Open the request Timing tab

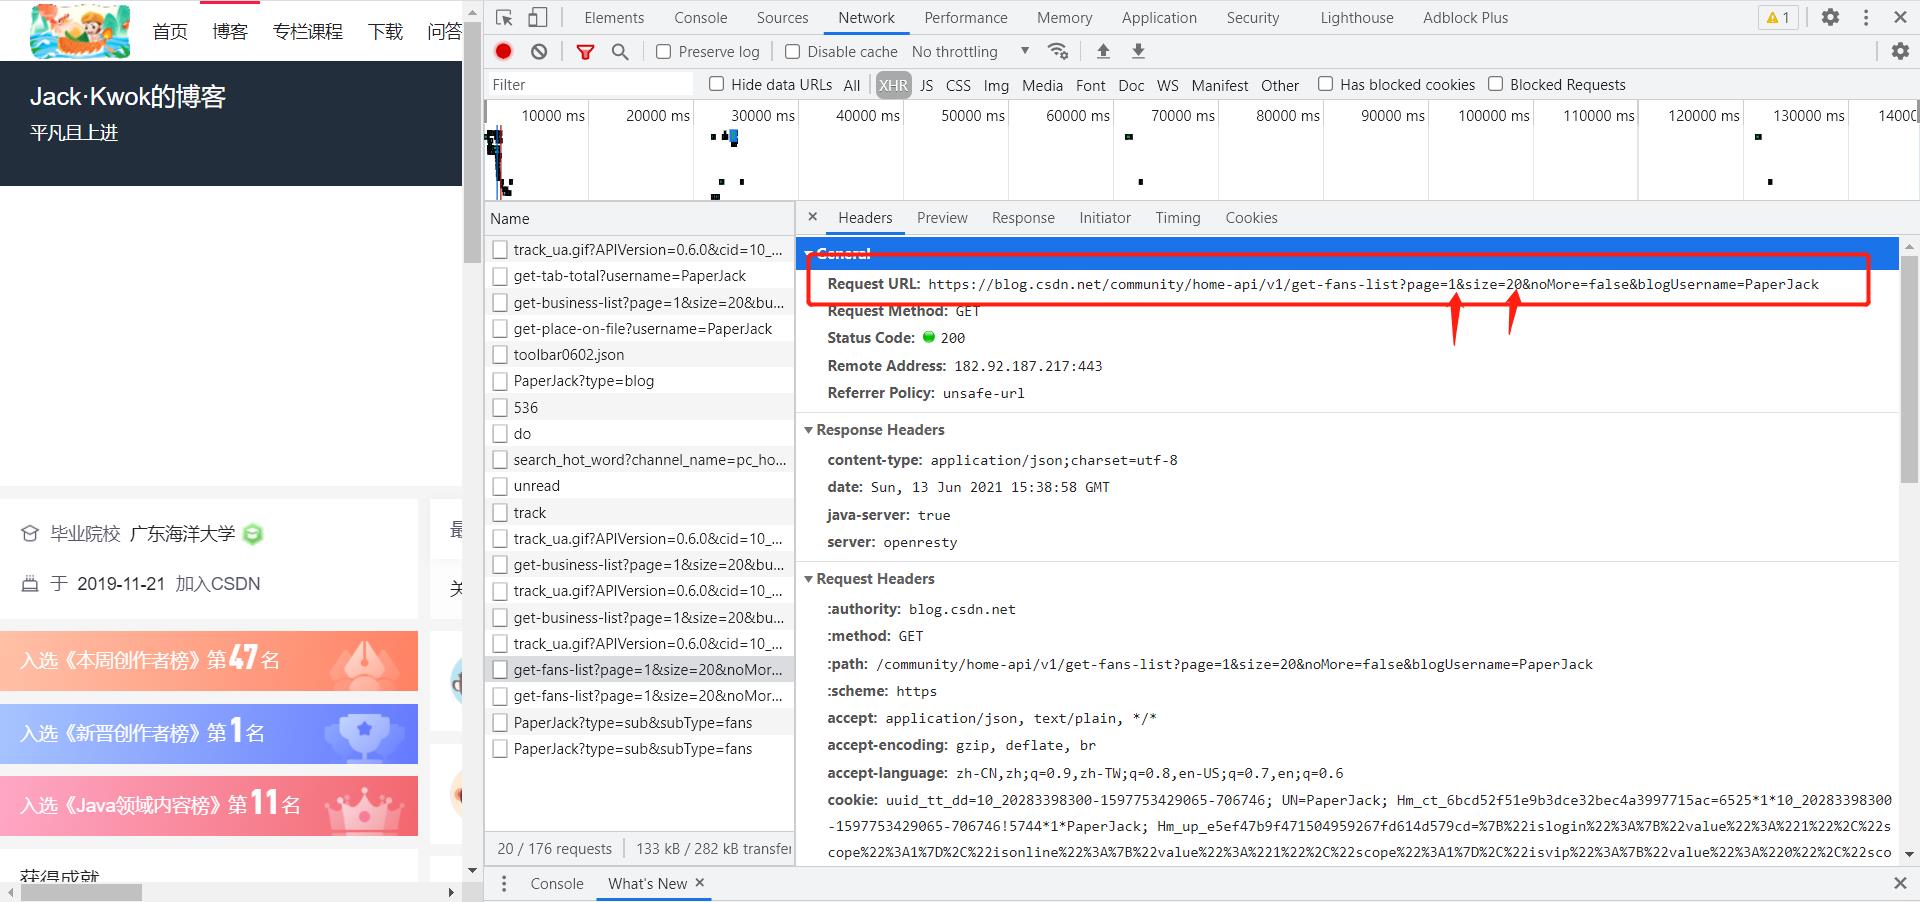1178,217
